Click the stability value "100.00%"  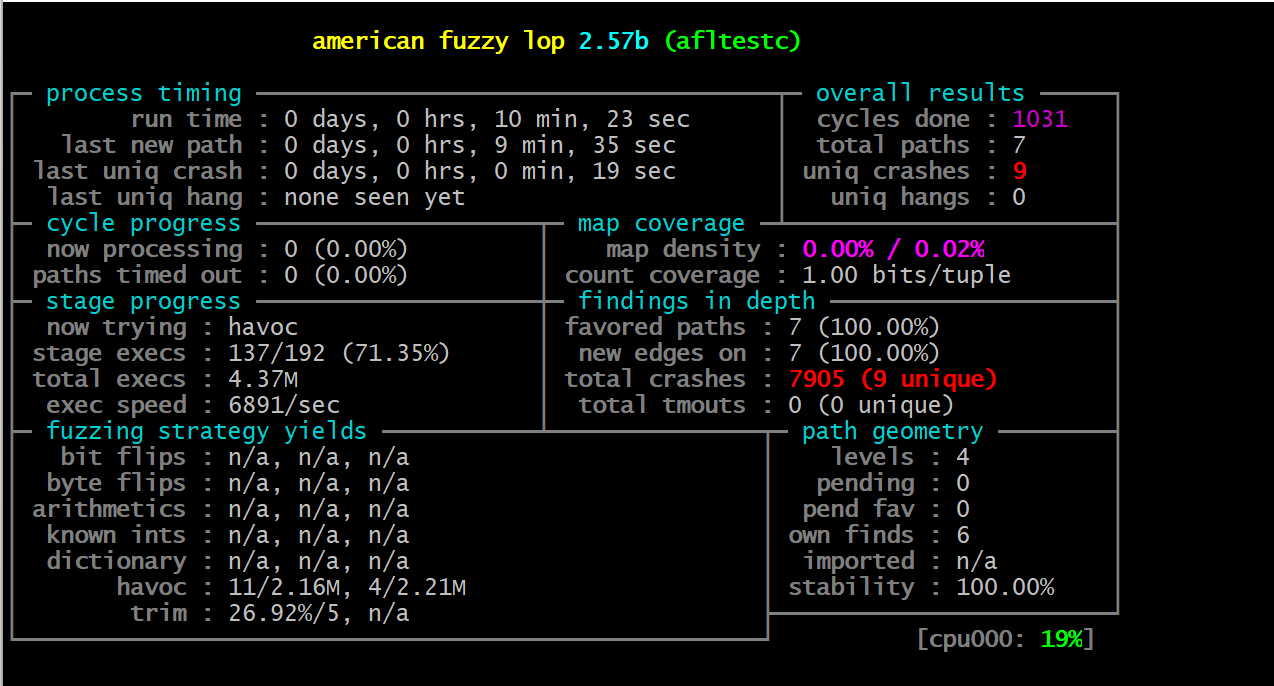pos(1005,588)
